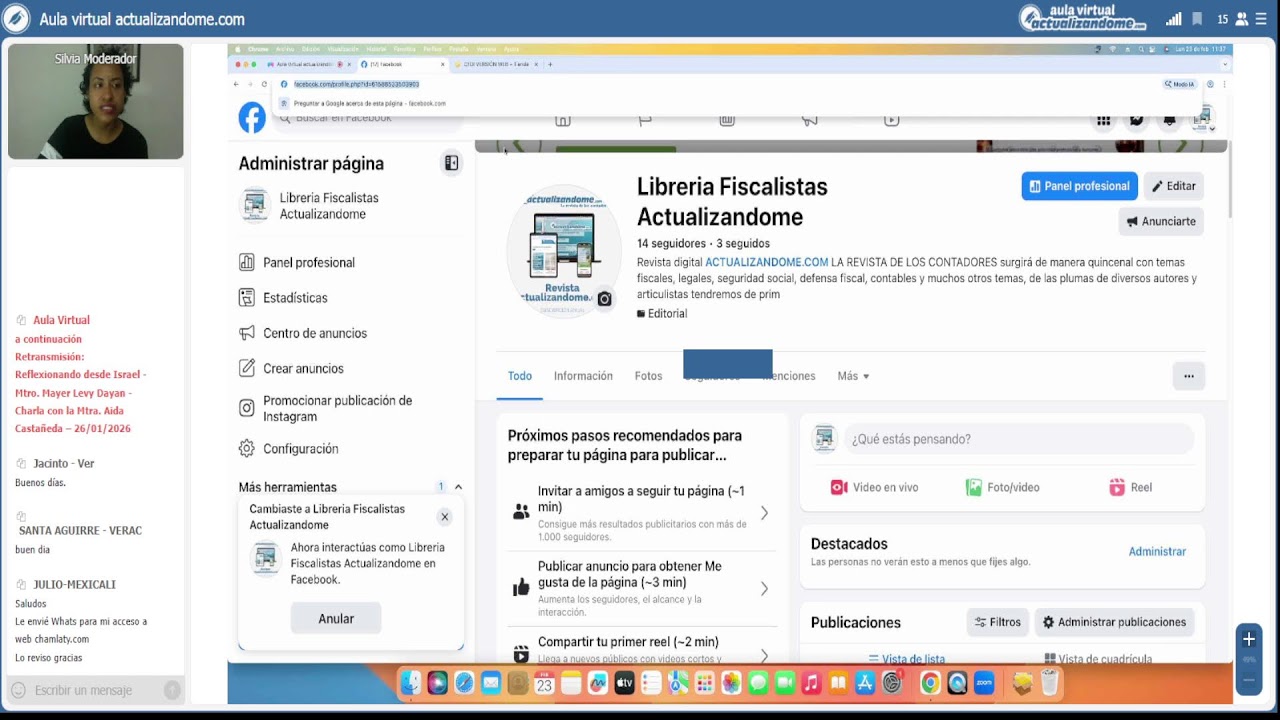Viewport: 1280px width, 720px height.
Task: Select the Menciones tab
Action: pos(790,376)
